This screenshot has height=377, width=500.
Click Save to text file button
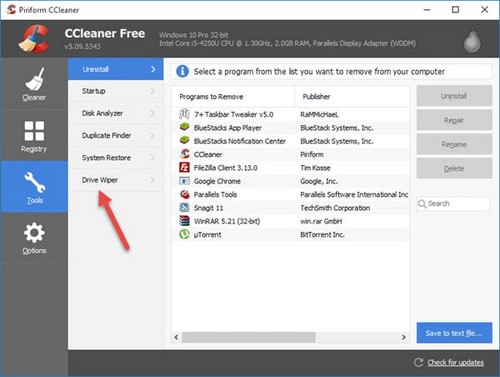454,333
